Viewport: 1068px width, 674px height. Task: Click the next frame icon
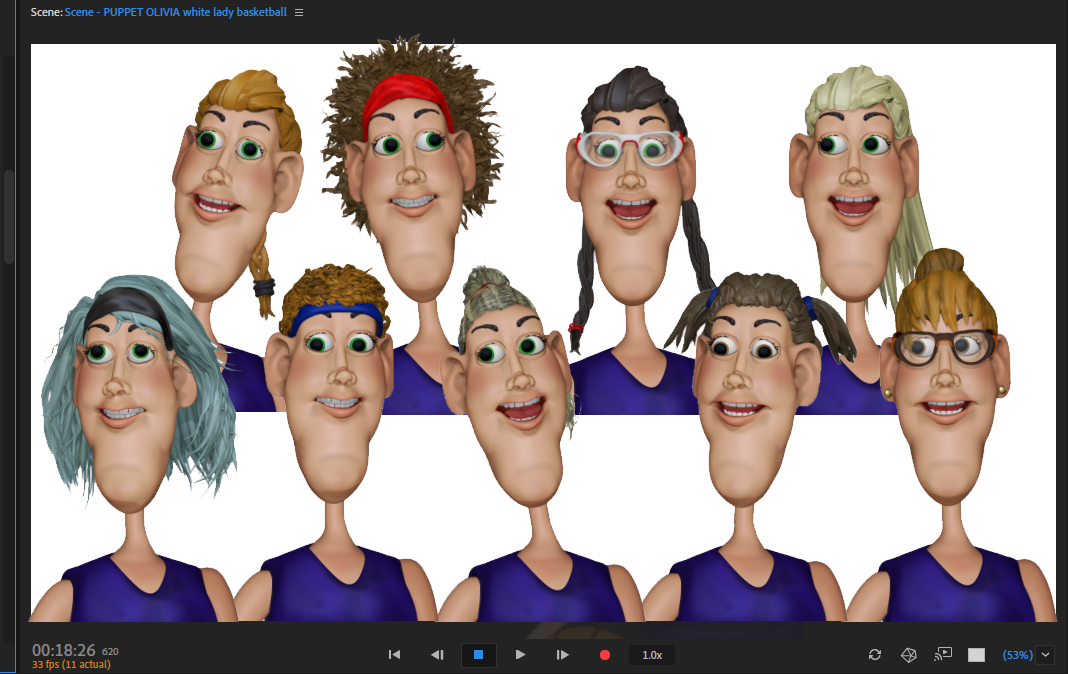563,655
